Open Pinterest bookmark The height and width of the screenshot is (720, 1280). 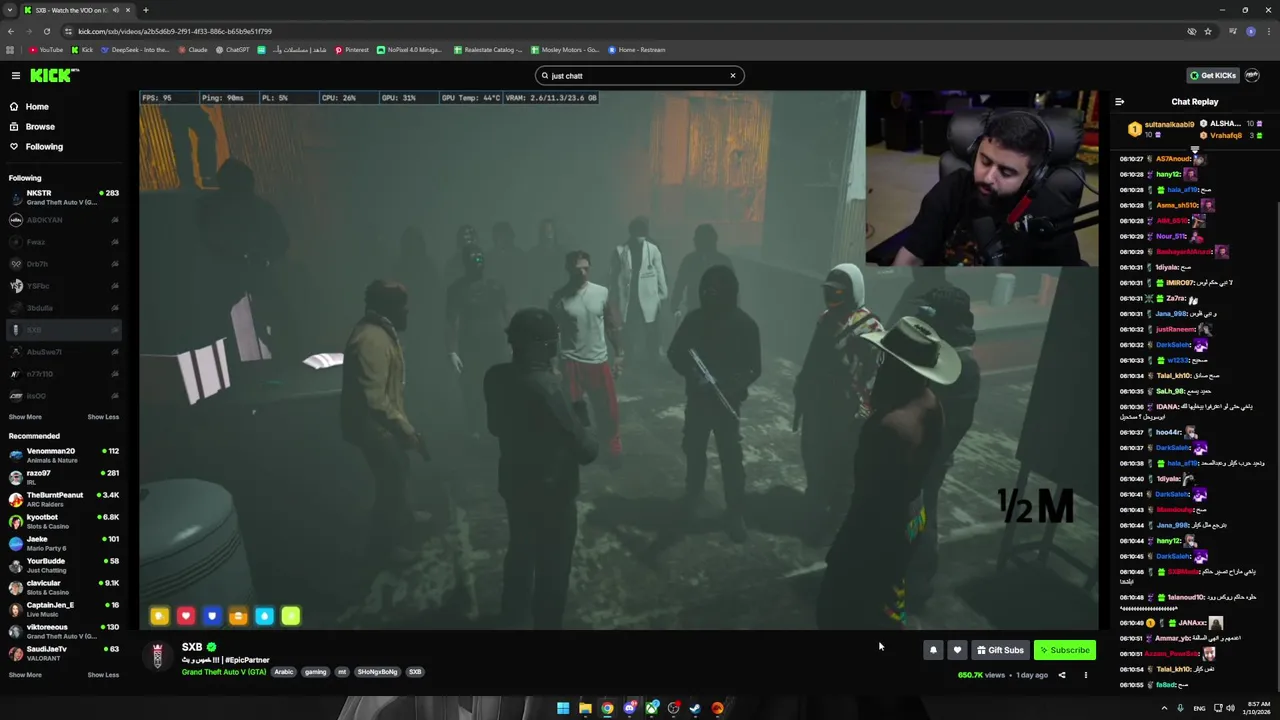point(352,50)
